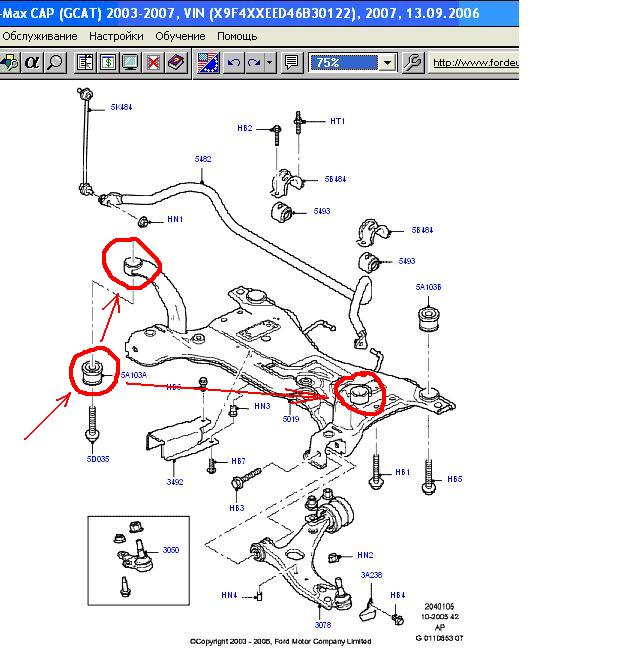The height and width of the screenshot is (664, 640).
Task: Open the parts list document icon
Action: [x=85, y=63]
